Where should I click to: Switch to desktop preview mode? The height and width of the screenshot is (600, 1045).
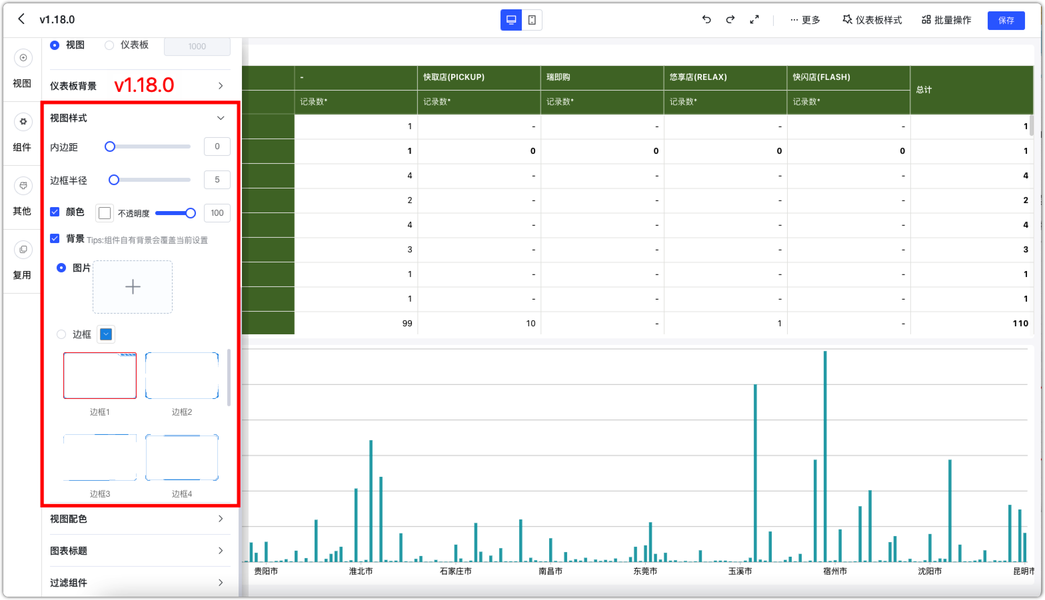(x=511, y=20)
